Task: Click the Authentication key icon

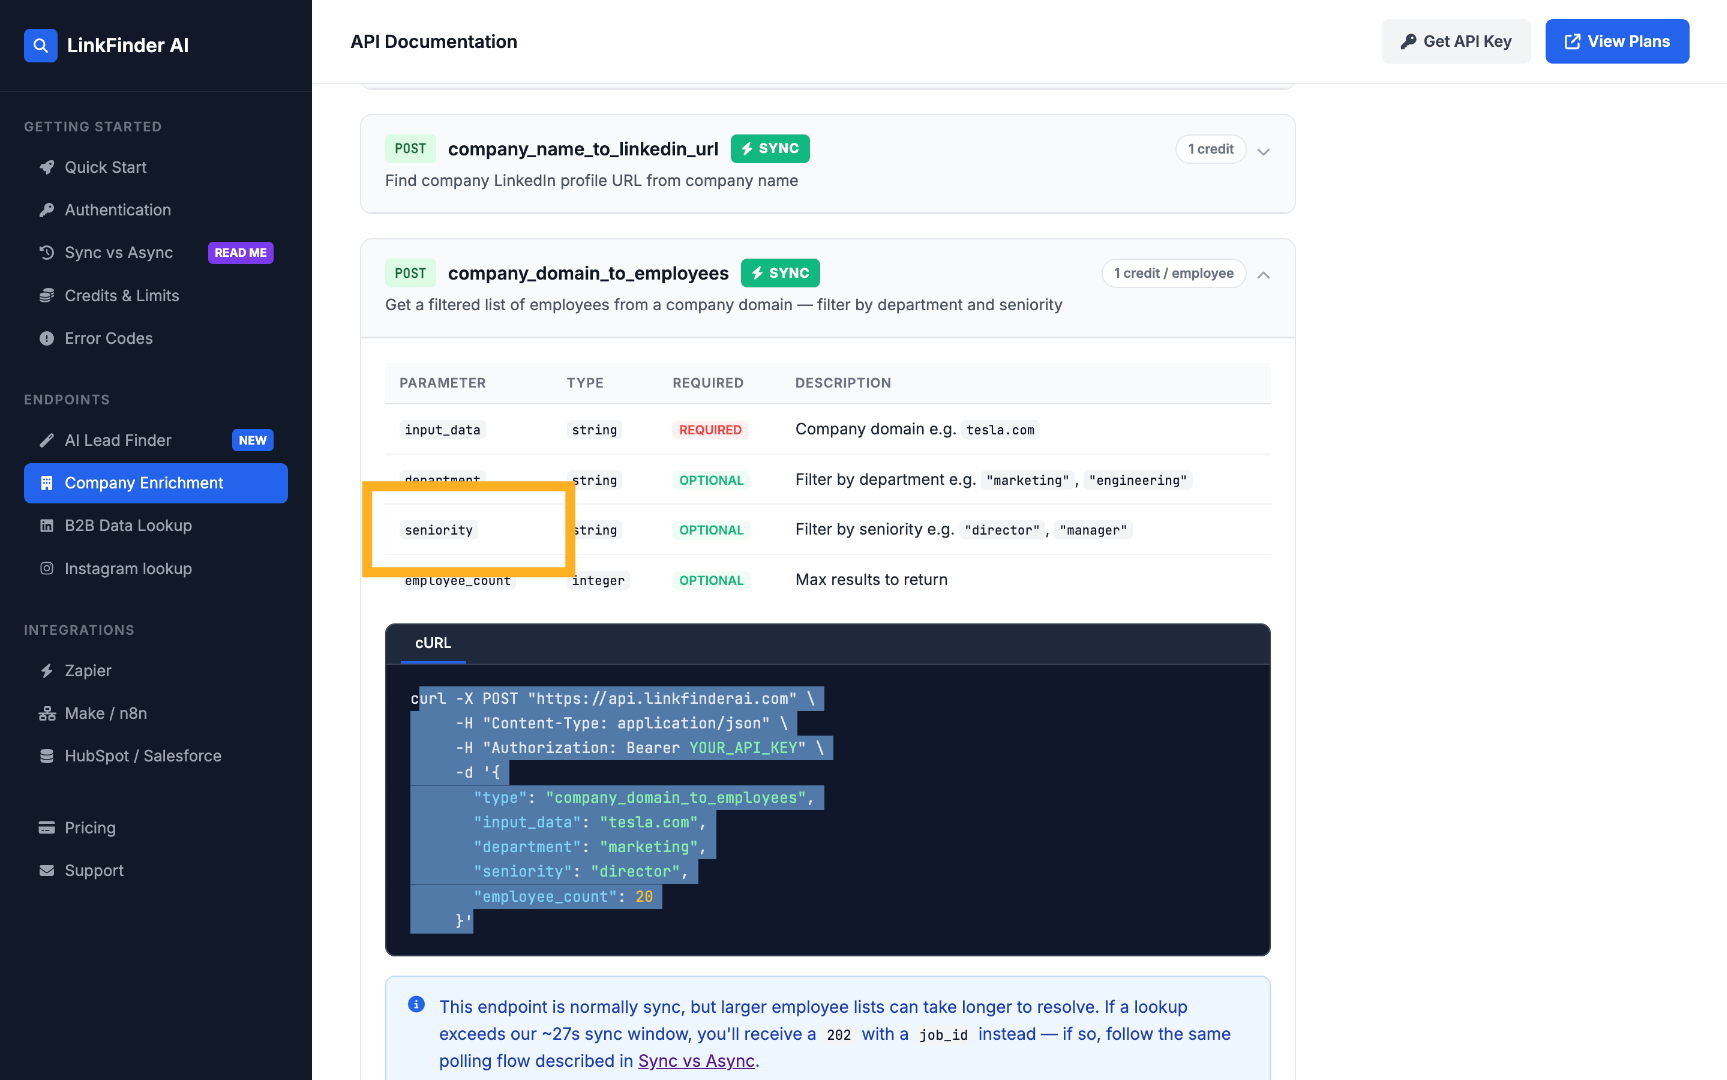Action: tap(47, 210)
